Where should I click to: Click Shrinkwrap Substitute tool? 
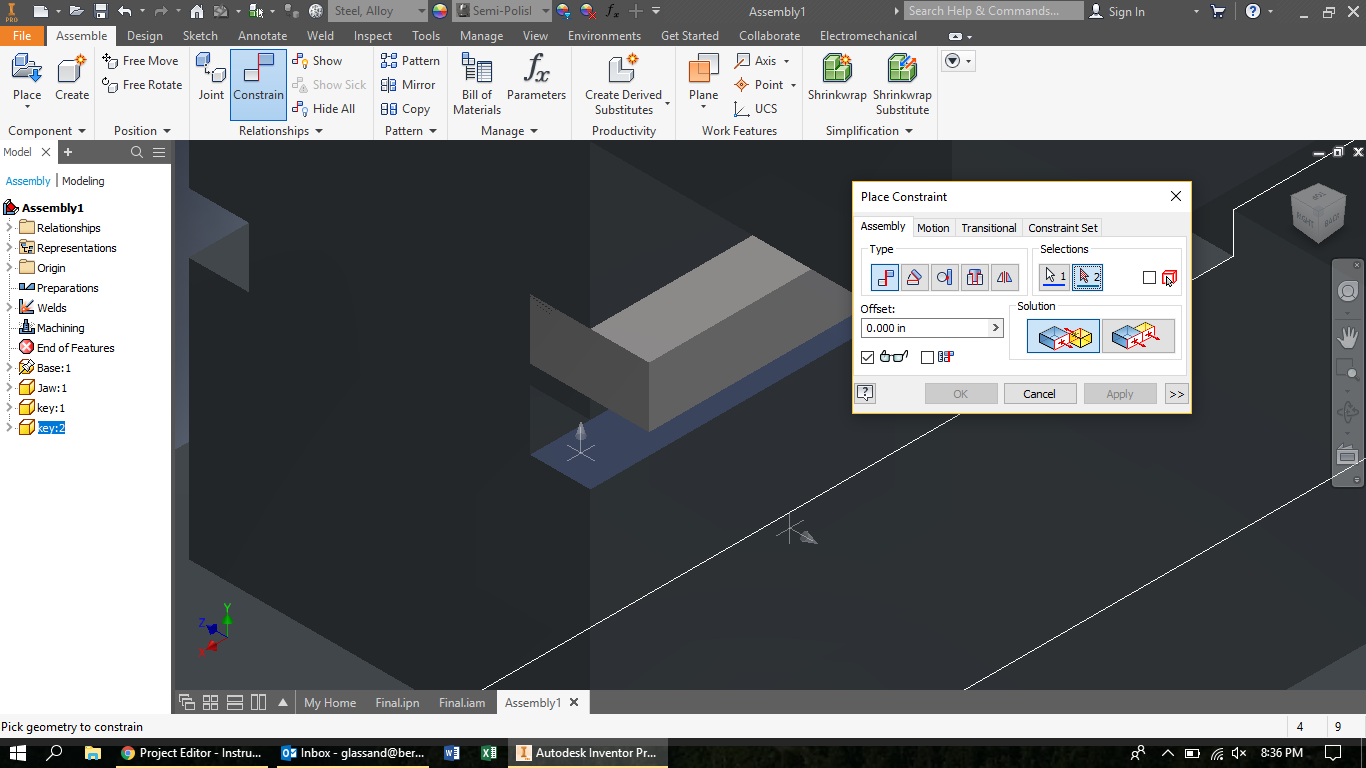pos(902,84)
